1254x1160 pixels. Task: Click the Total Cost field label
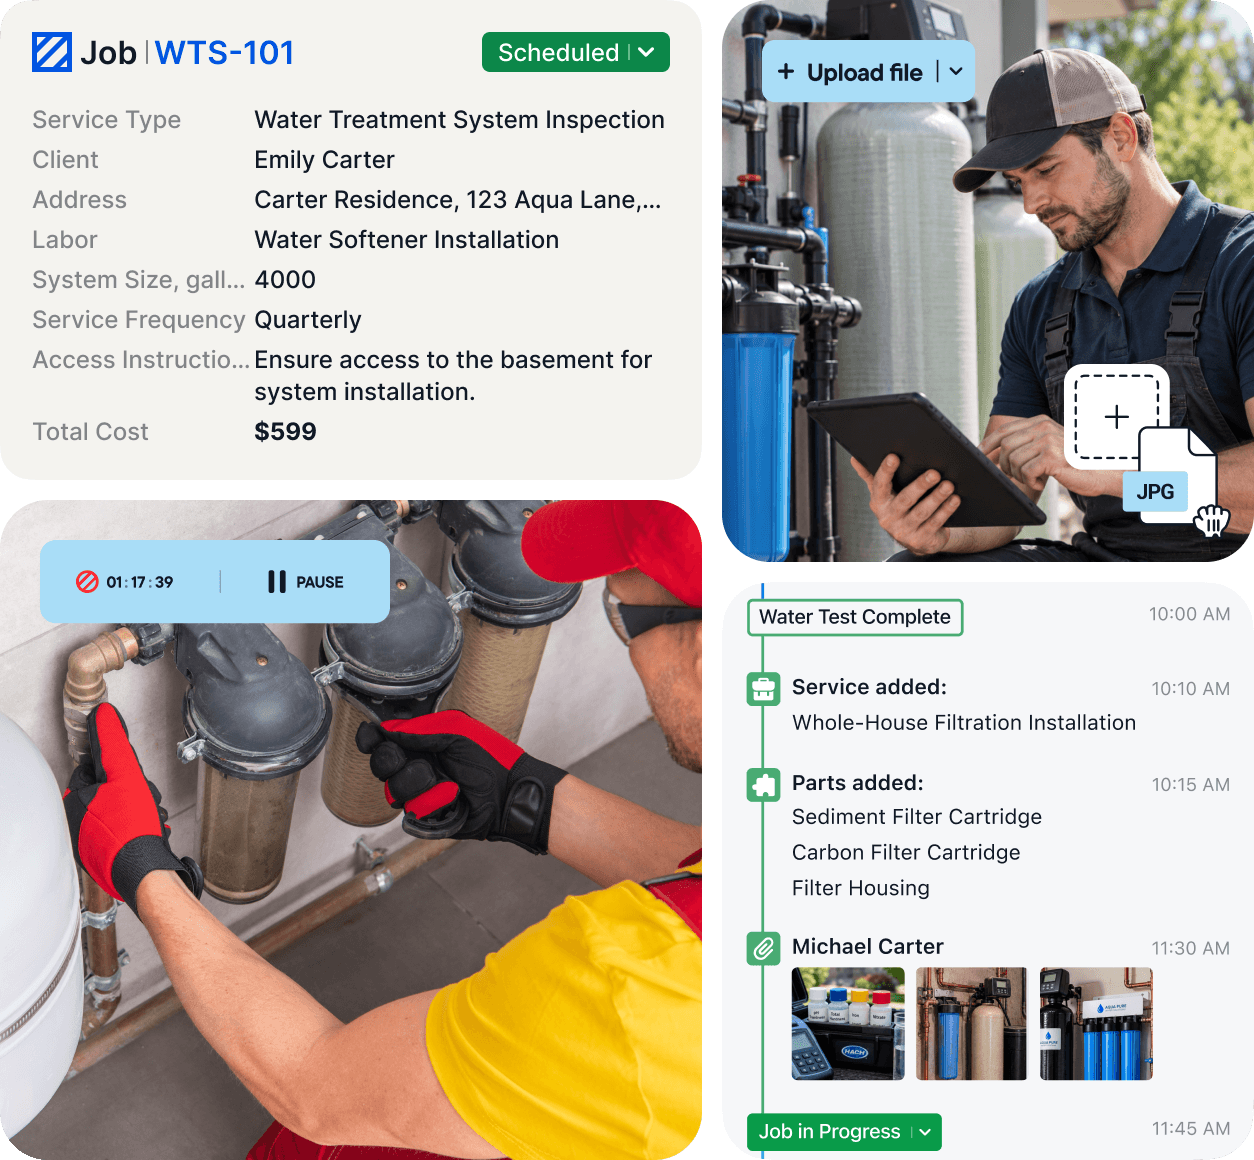point(90,432)
